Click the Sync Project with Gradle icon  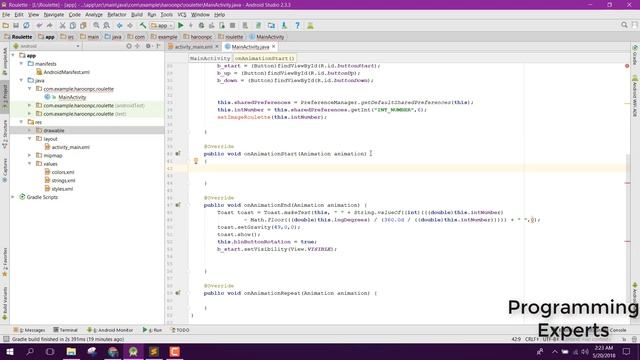(x=258, y=25)
